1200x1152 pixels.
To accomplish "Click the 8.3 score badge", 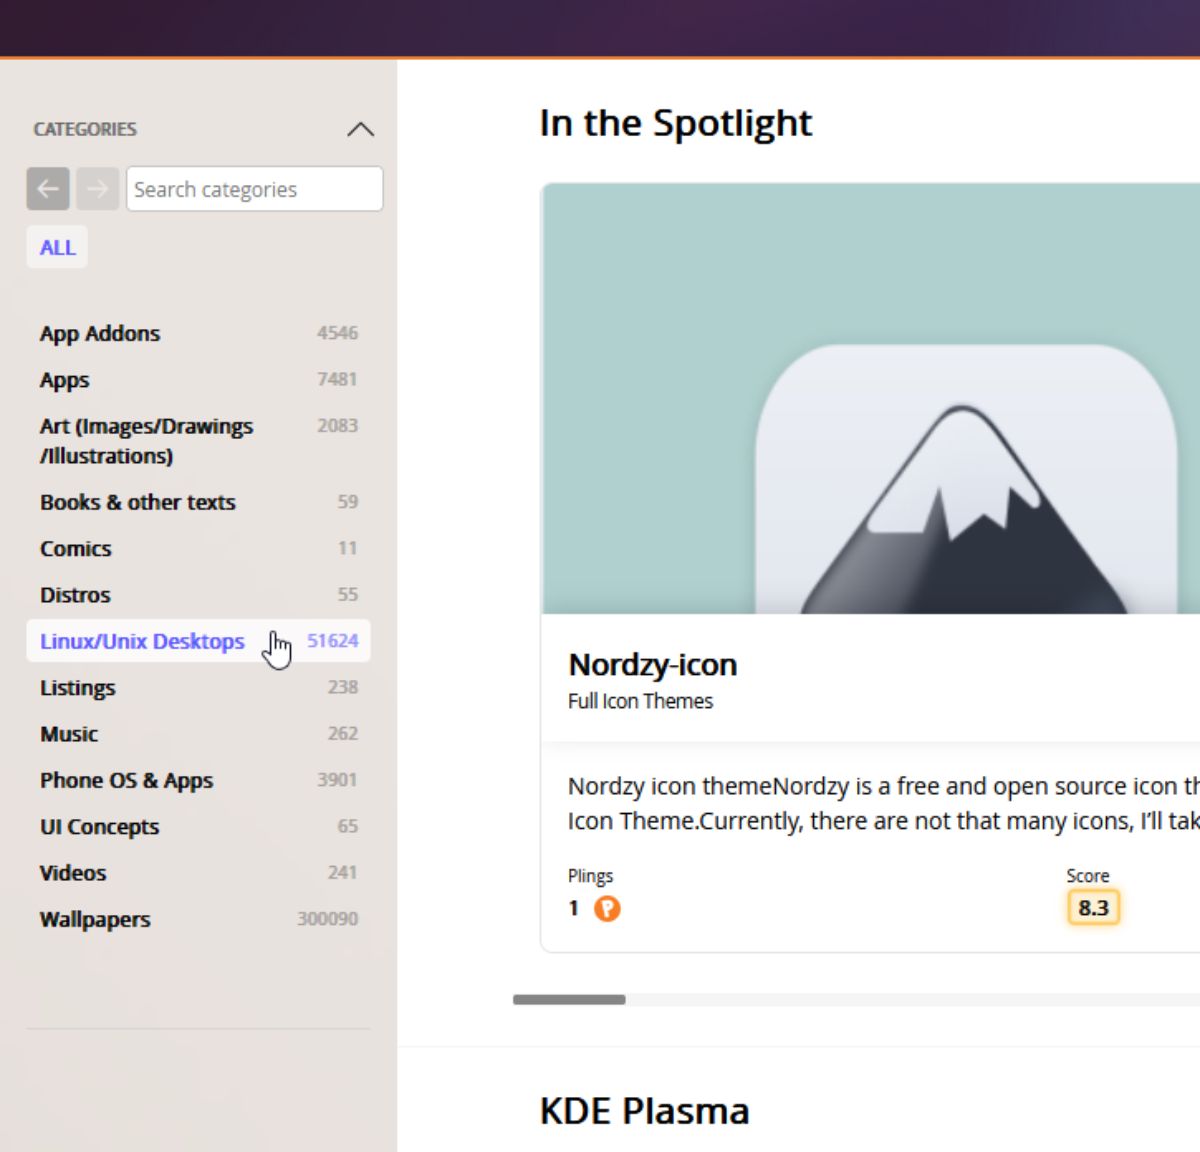I will click(x=1093, y=908).
